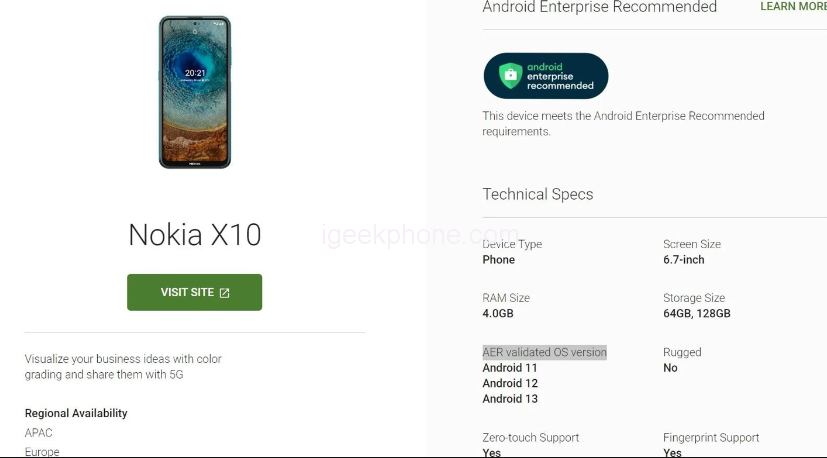Click the Fingerprint Support label

pos(711,437)
